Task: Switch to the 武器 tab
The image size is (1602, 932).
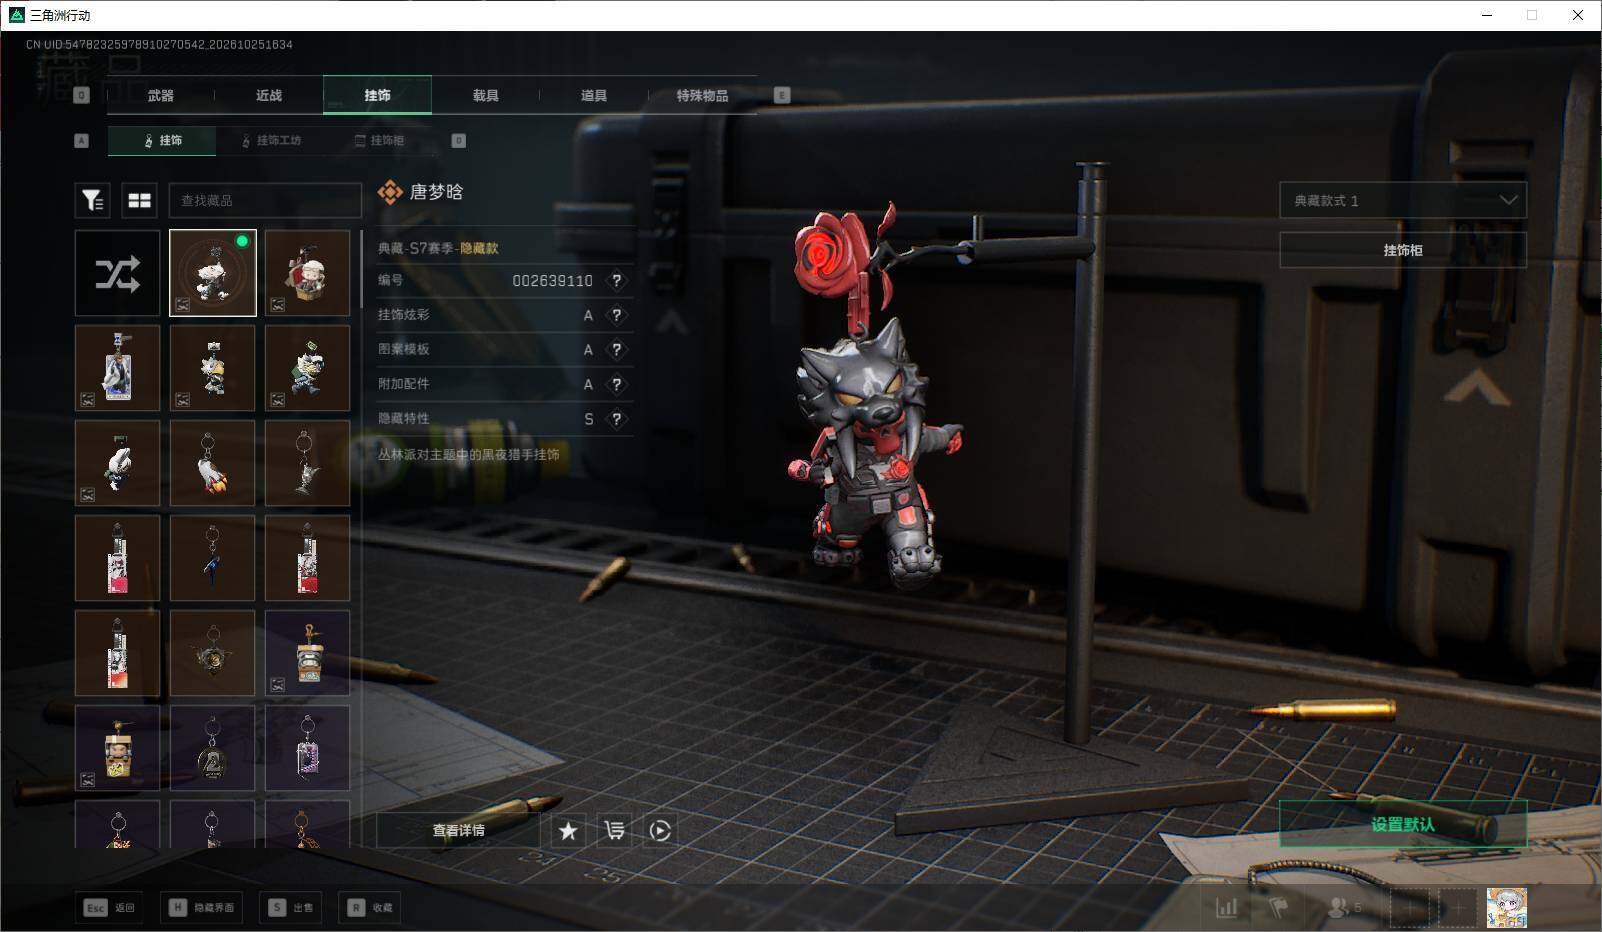Action: point(160,95)
